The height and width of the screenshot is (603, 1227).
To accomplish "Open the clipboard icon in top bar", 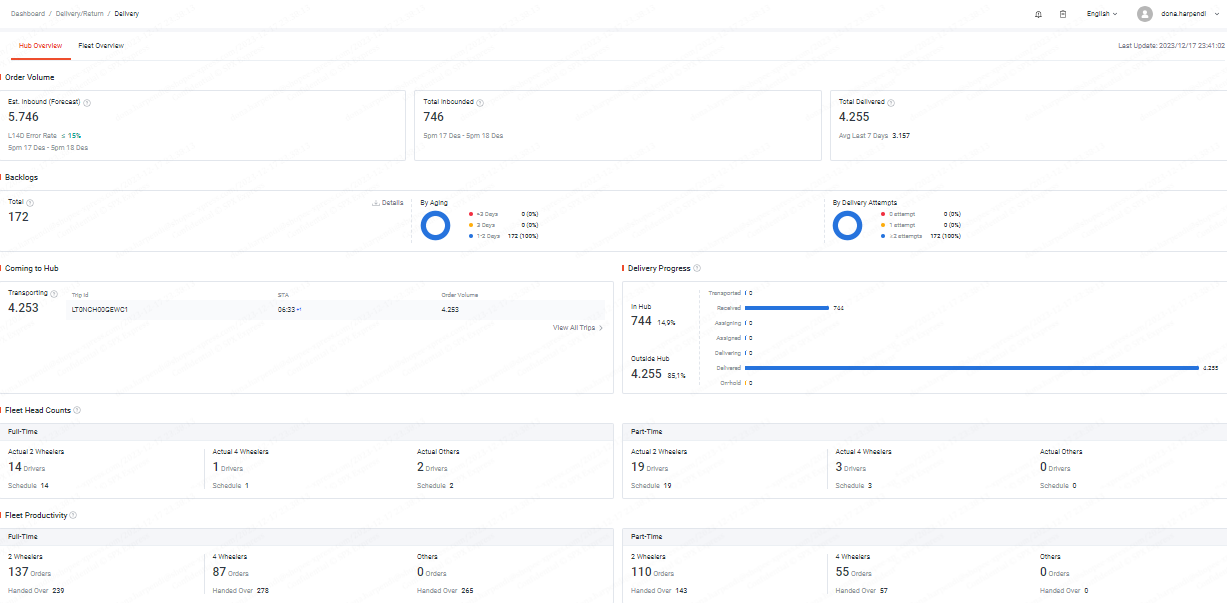I will [1063, 14].
